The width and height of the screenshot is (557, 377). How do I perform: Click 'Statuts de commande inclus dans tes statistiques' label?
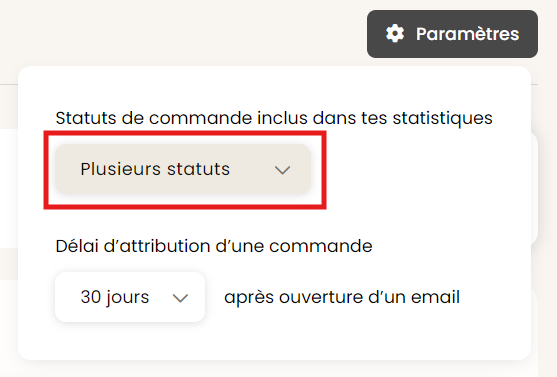(274, 118)
